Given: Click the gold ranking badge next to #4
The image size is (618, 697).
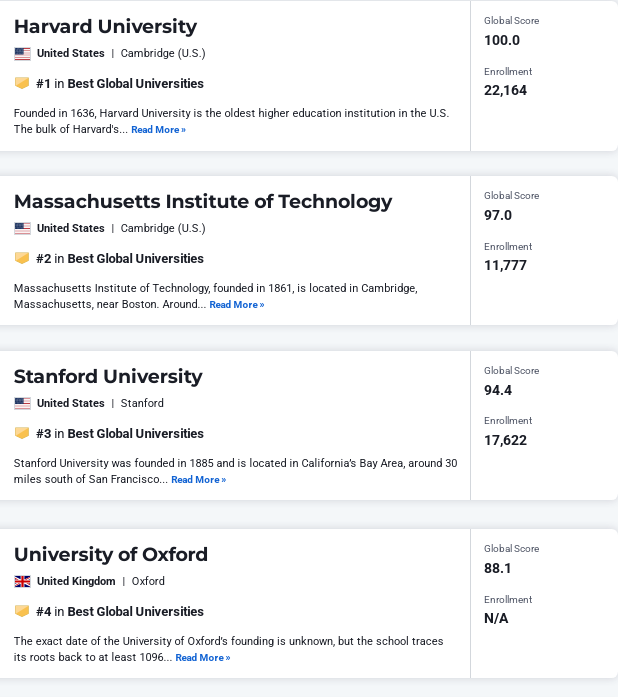Looking at the screenshot, I should pos(22,611).
